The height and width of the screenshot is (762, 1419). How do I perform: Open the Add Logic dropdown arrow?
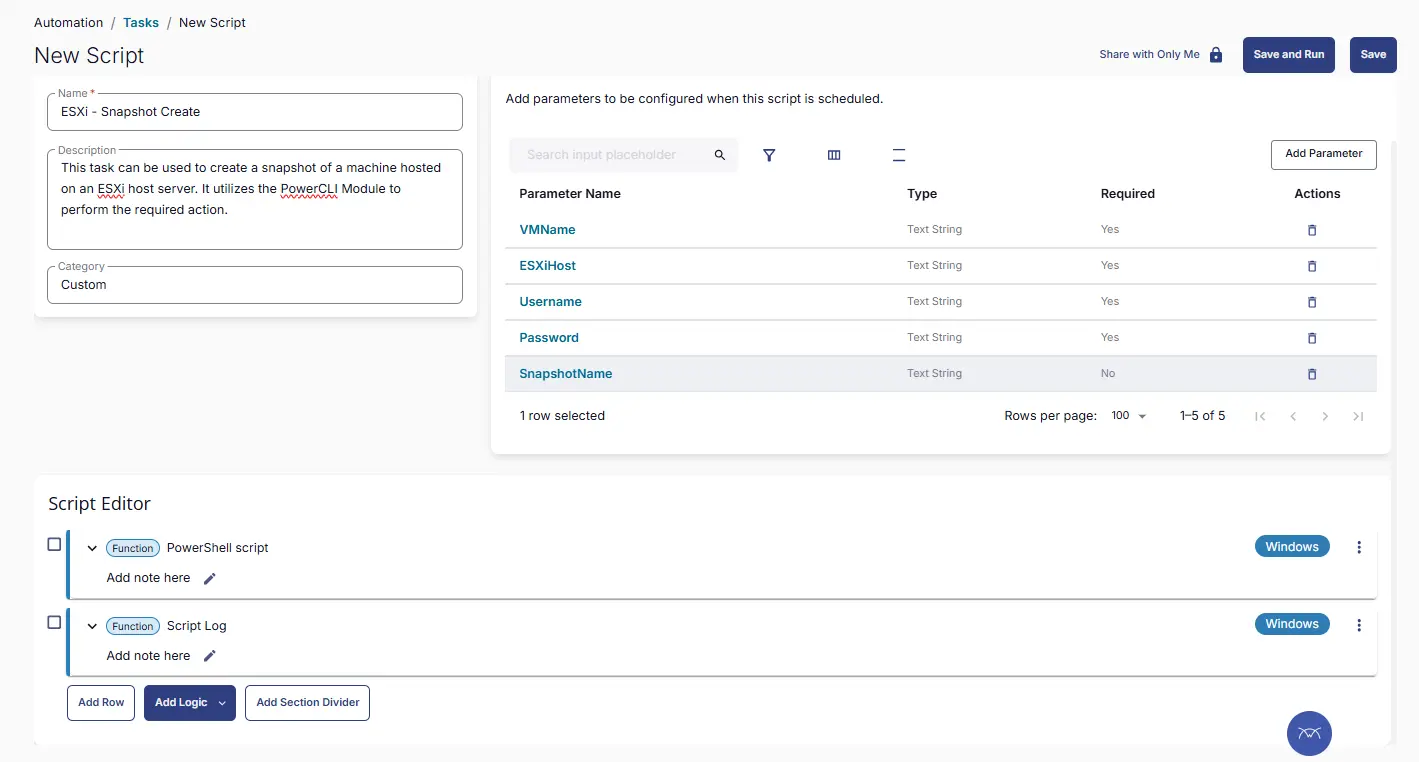click(x=222, y=703)
